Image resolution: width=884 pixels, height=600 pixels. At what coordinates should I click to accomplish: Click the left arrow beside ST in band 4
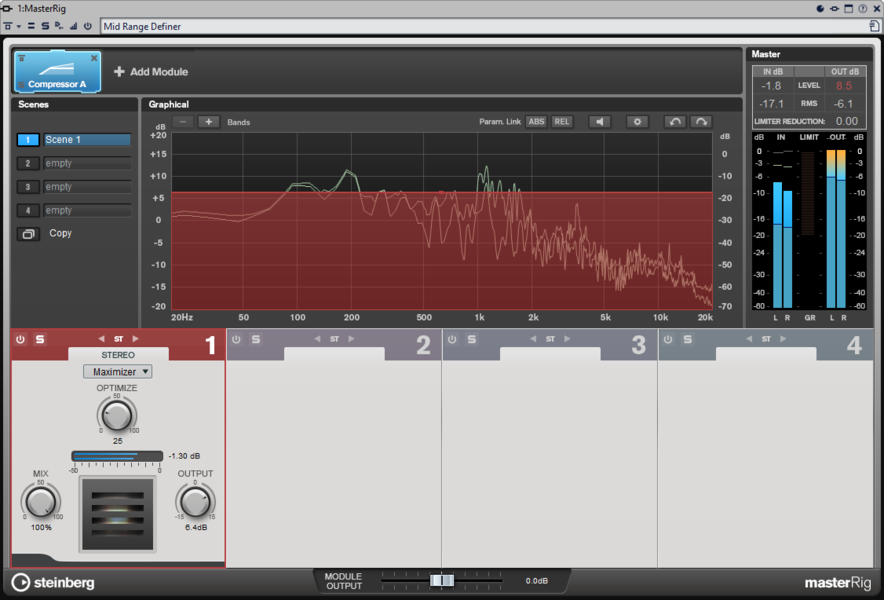coord(749,339)
